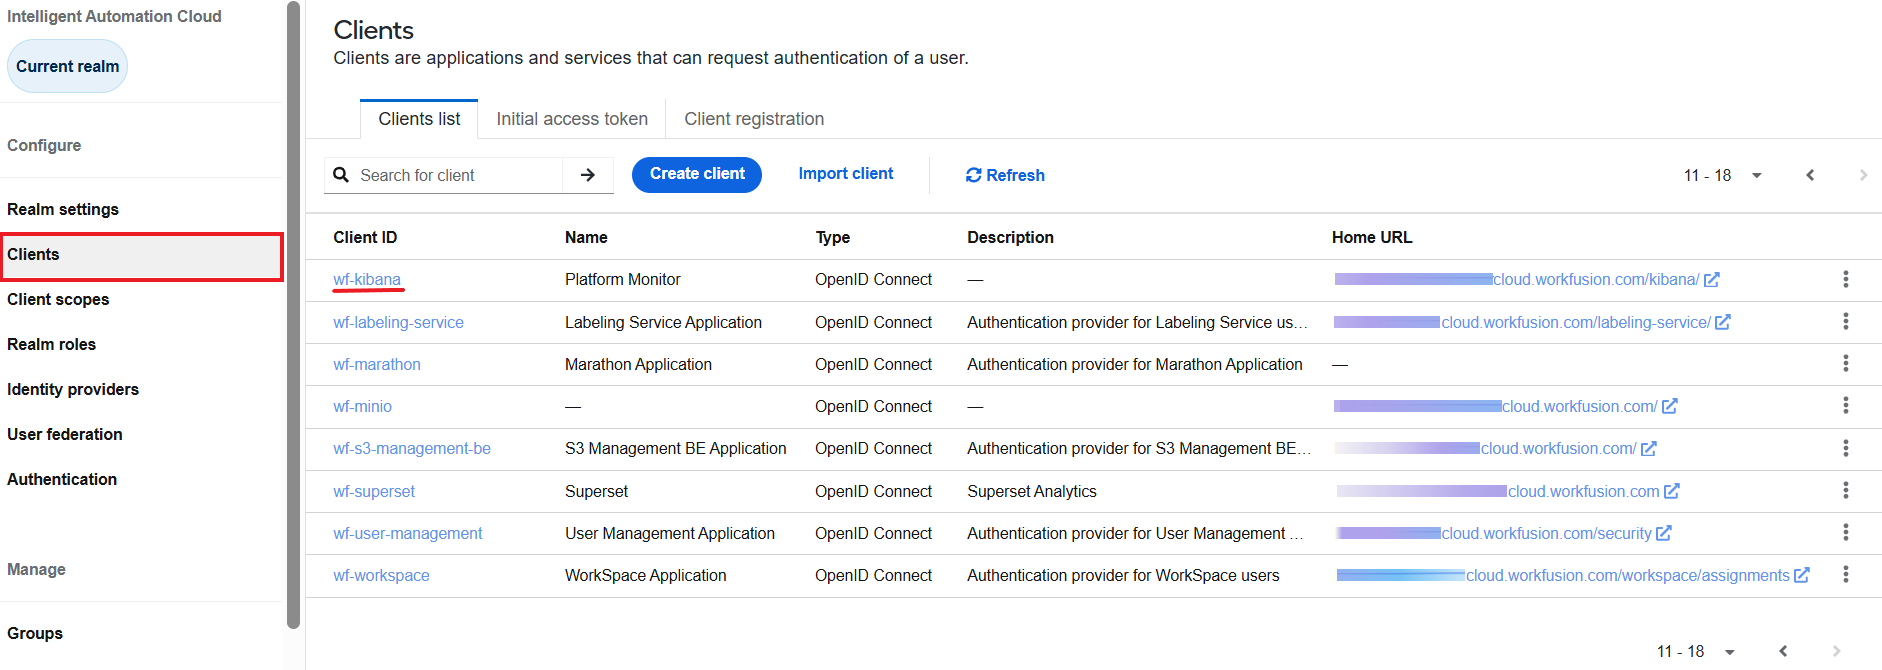Click the Marathon Application name cell

pyautogui.click(x=638, y=364)
